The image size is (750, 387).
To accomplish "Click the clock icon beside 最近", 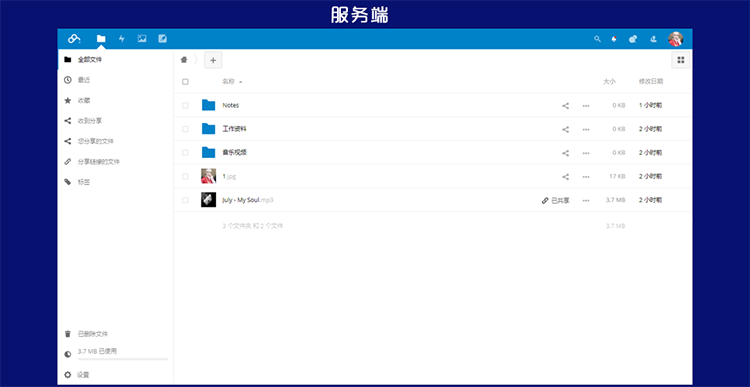I will pos(67,80).
